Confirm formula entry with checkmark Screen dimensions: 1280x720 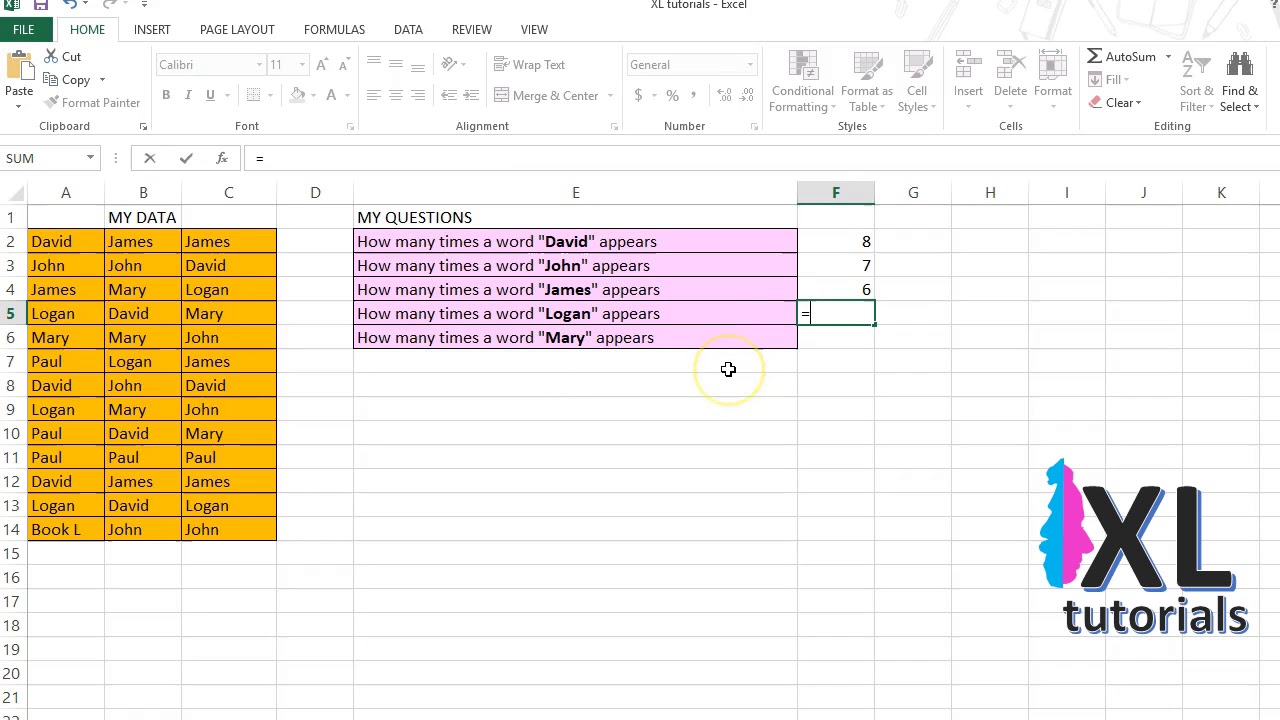tap(186, 158)
